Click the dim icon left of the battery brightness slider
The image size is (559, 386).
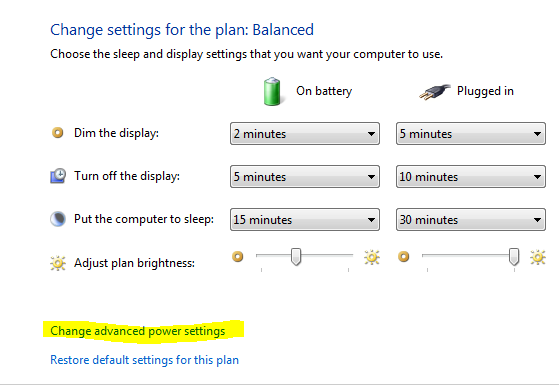click(x=237, y=257)
